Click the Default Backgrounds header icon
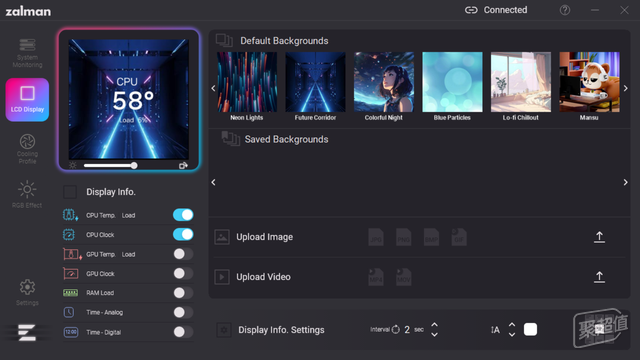The image size is (640, 360). (x=224, y=40)
